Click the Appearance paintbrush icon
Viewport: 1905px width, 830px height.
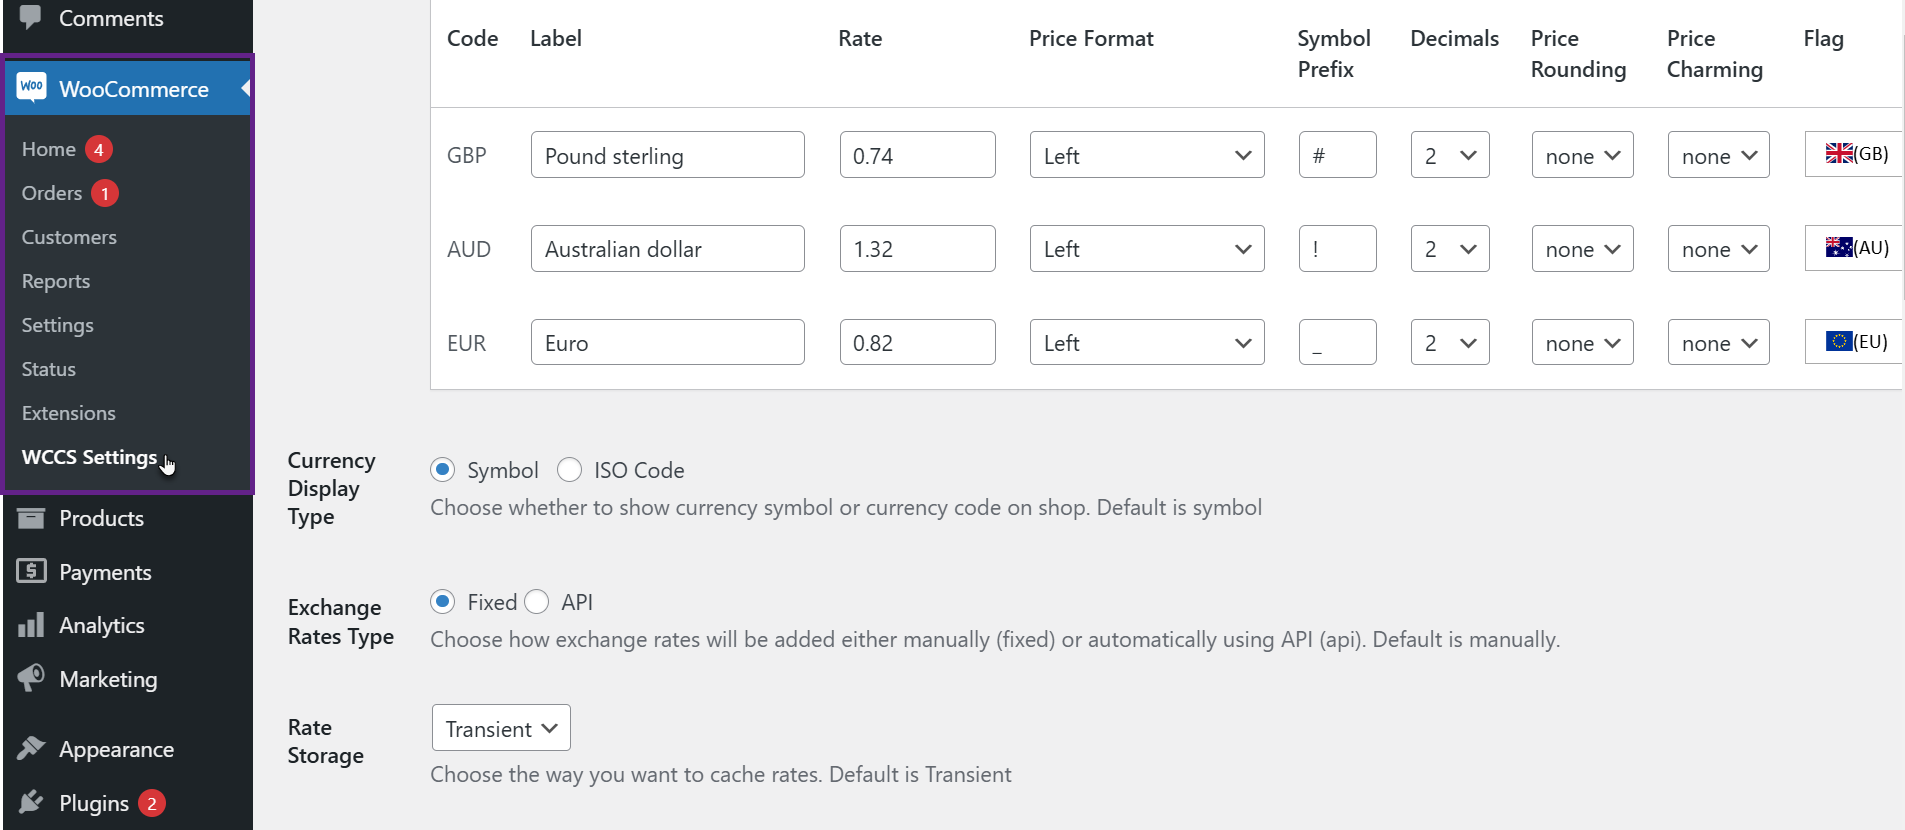point(31,748)
